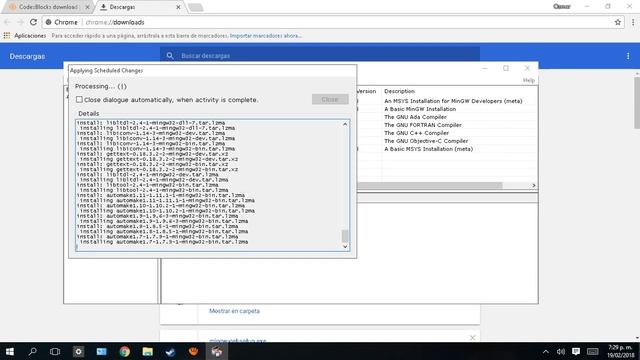Open Windows taskbar search
The width and height of the screenshot is (640, 360).
[32, 351]
